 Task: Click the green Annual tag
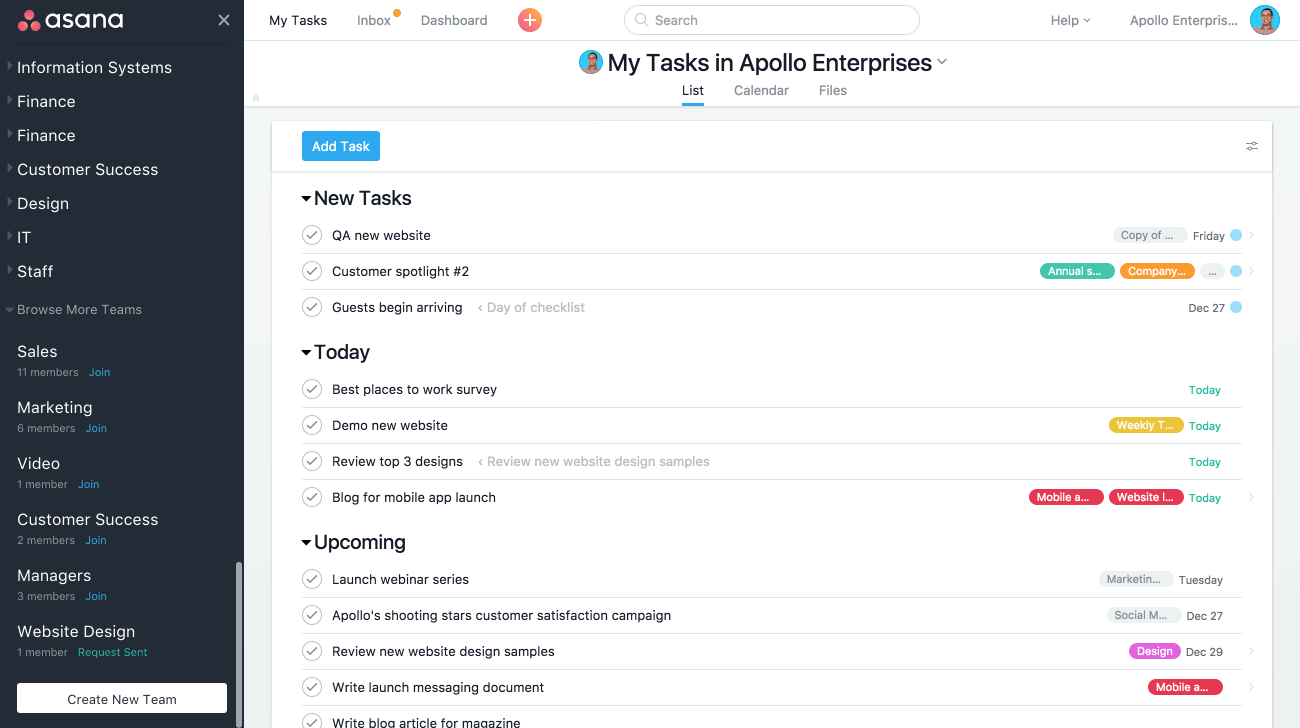[x=1077, y=271]
